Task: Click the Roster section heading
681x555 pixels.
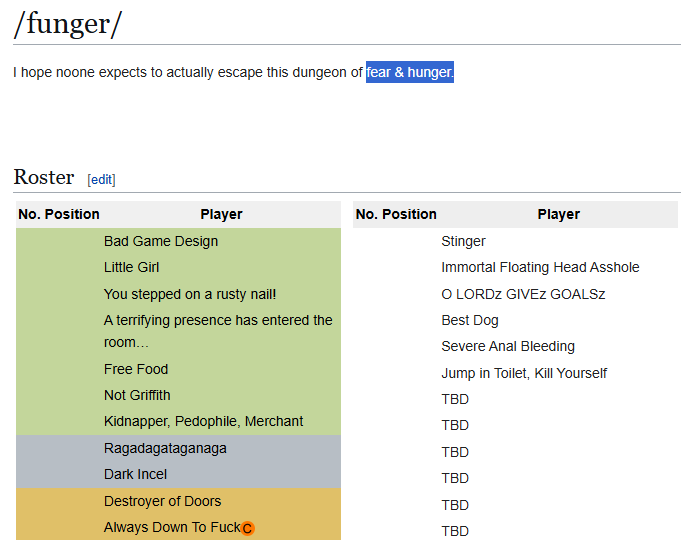Action: pos(43,177)
